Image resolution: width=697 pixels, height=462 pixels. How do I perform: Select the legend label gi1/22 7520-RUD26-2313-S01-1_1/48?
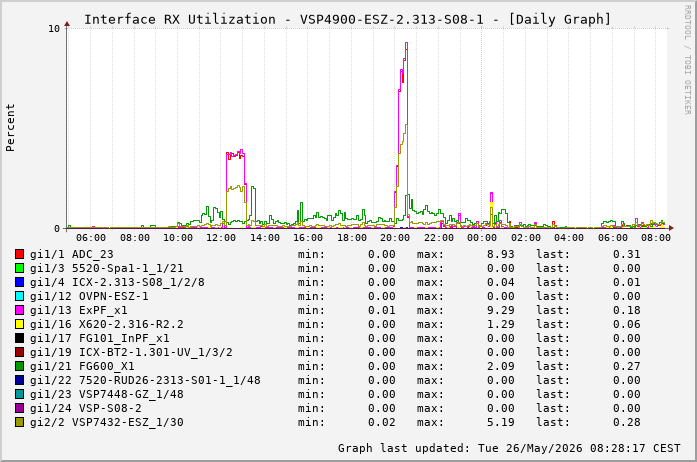145,380
